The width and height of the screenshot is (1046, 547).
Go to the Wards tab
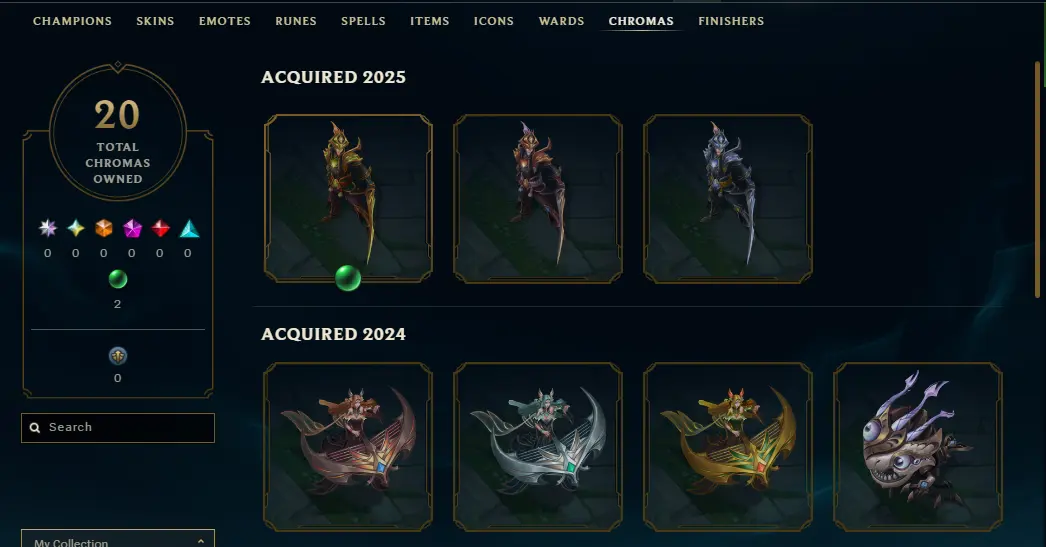(x=562, y=21)
